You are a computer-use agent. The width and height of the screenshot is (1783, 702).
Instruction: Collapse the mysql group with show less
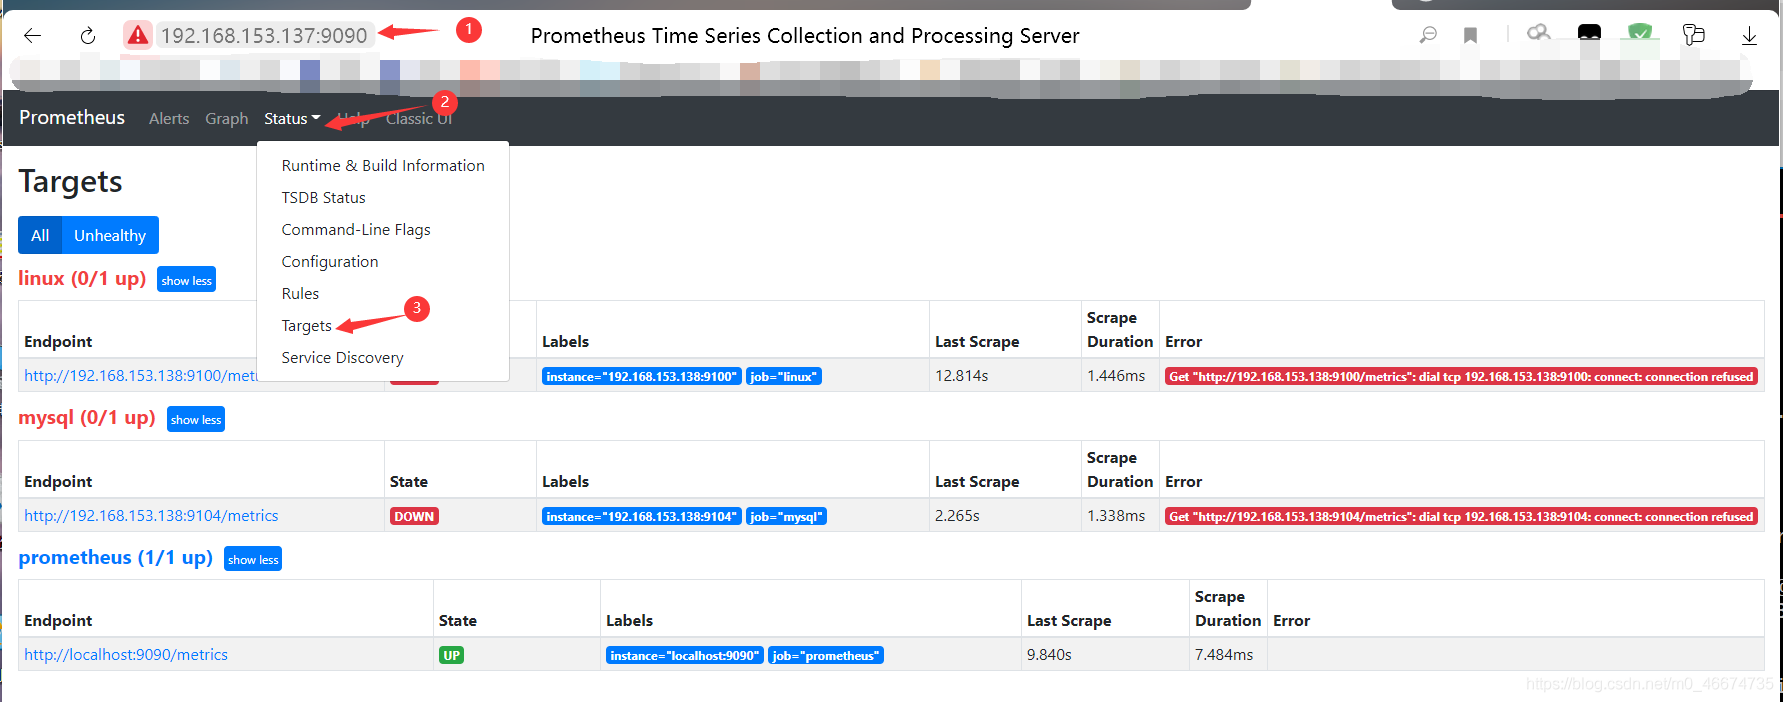pos(196,419)
